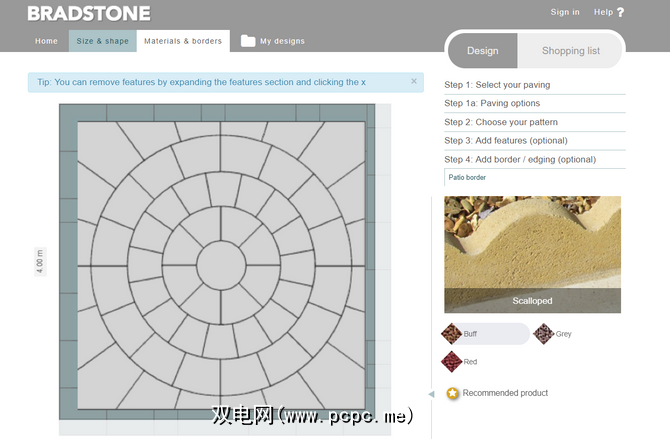The height and width of the screenshot is (439, 670).
Task: Collapse the side panel with the arrow
Action: pyautogui.click(x=431, y=394)
